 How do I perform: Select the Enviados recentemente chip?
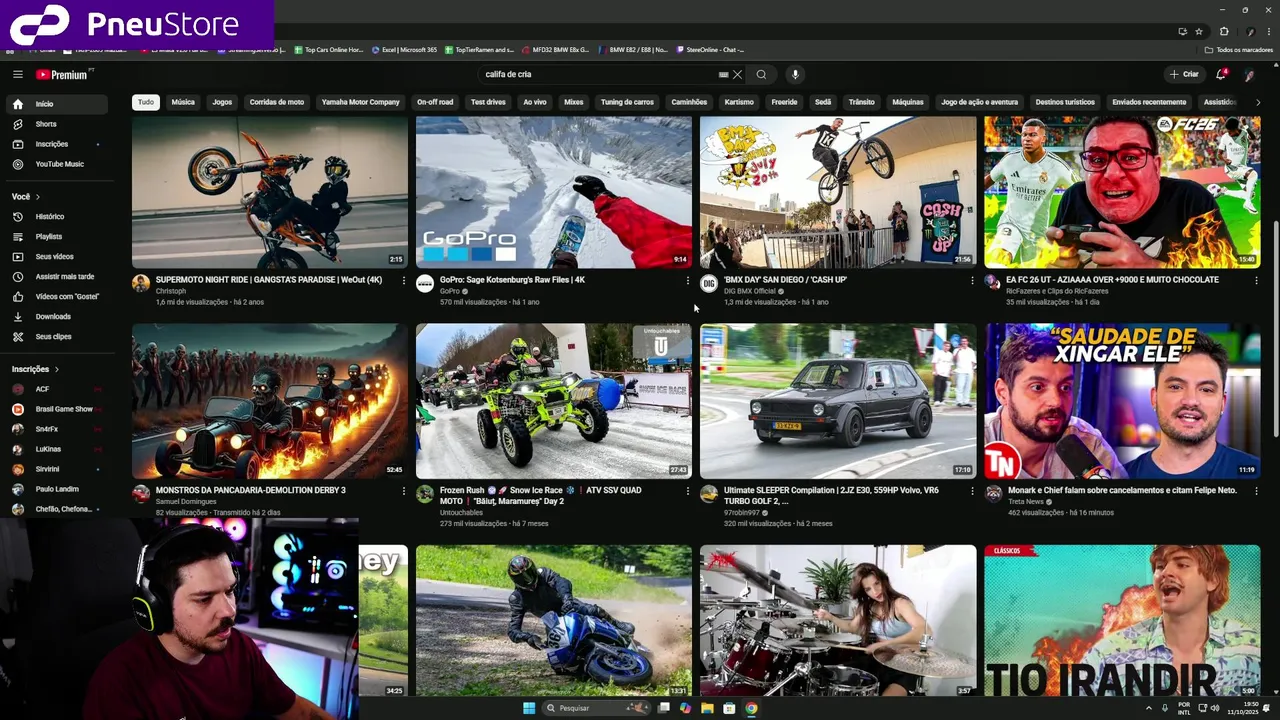click(1149, 102)
